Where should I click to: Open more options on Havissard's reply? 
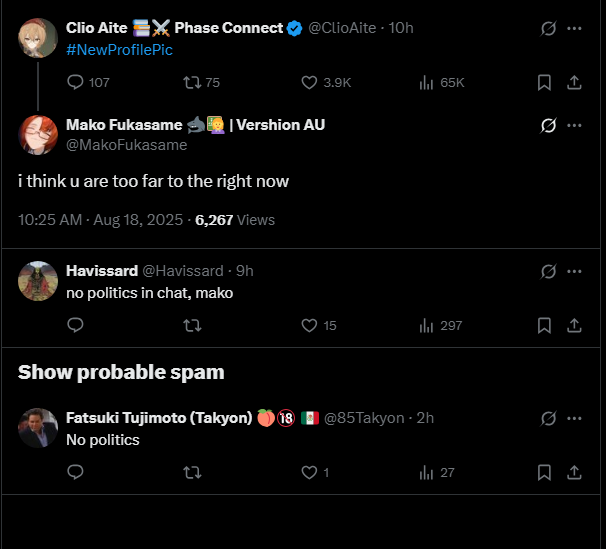point(574,271)
